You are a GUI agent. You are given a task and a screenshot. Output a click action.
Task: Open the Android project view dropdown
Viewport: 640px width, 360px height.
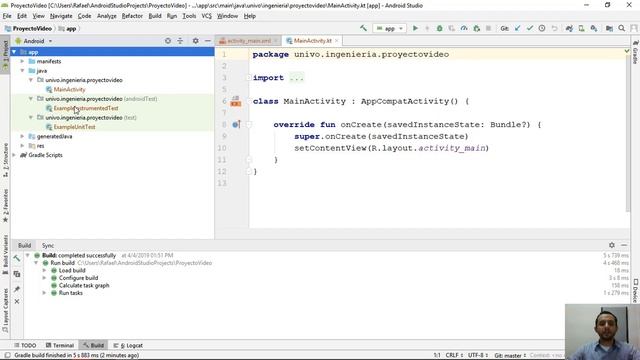(34, 41)
